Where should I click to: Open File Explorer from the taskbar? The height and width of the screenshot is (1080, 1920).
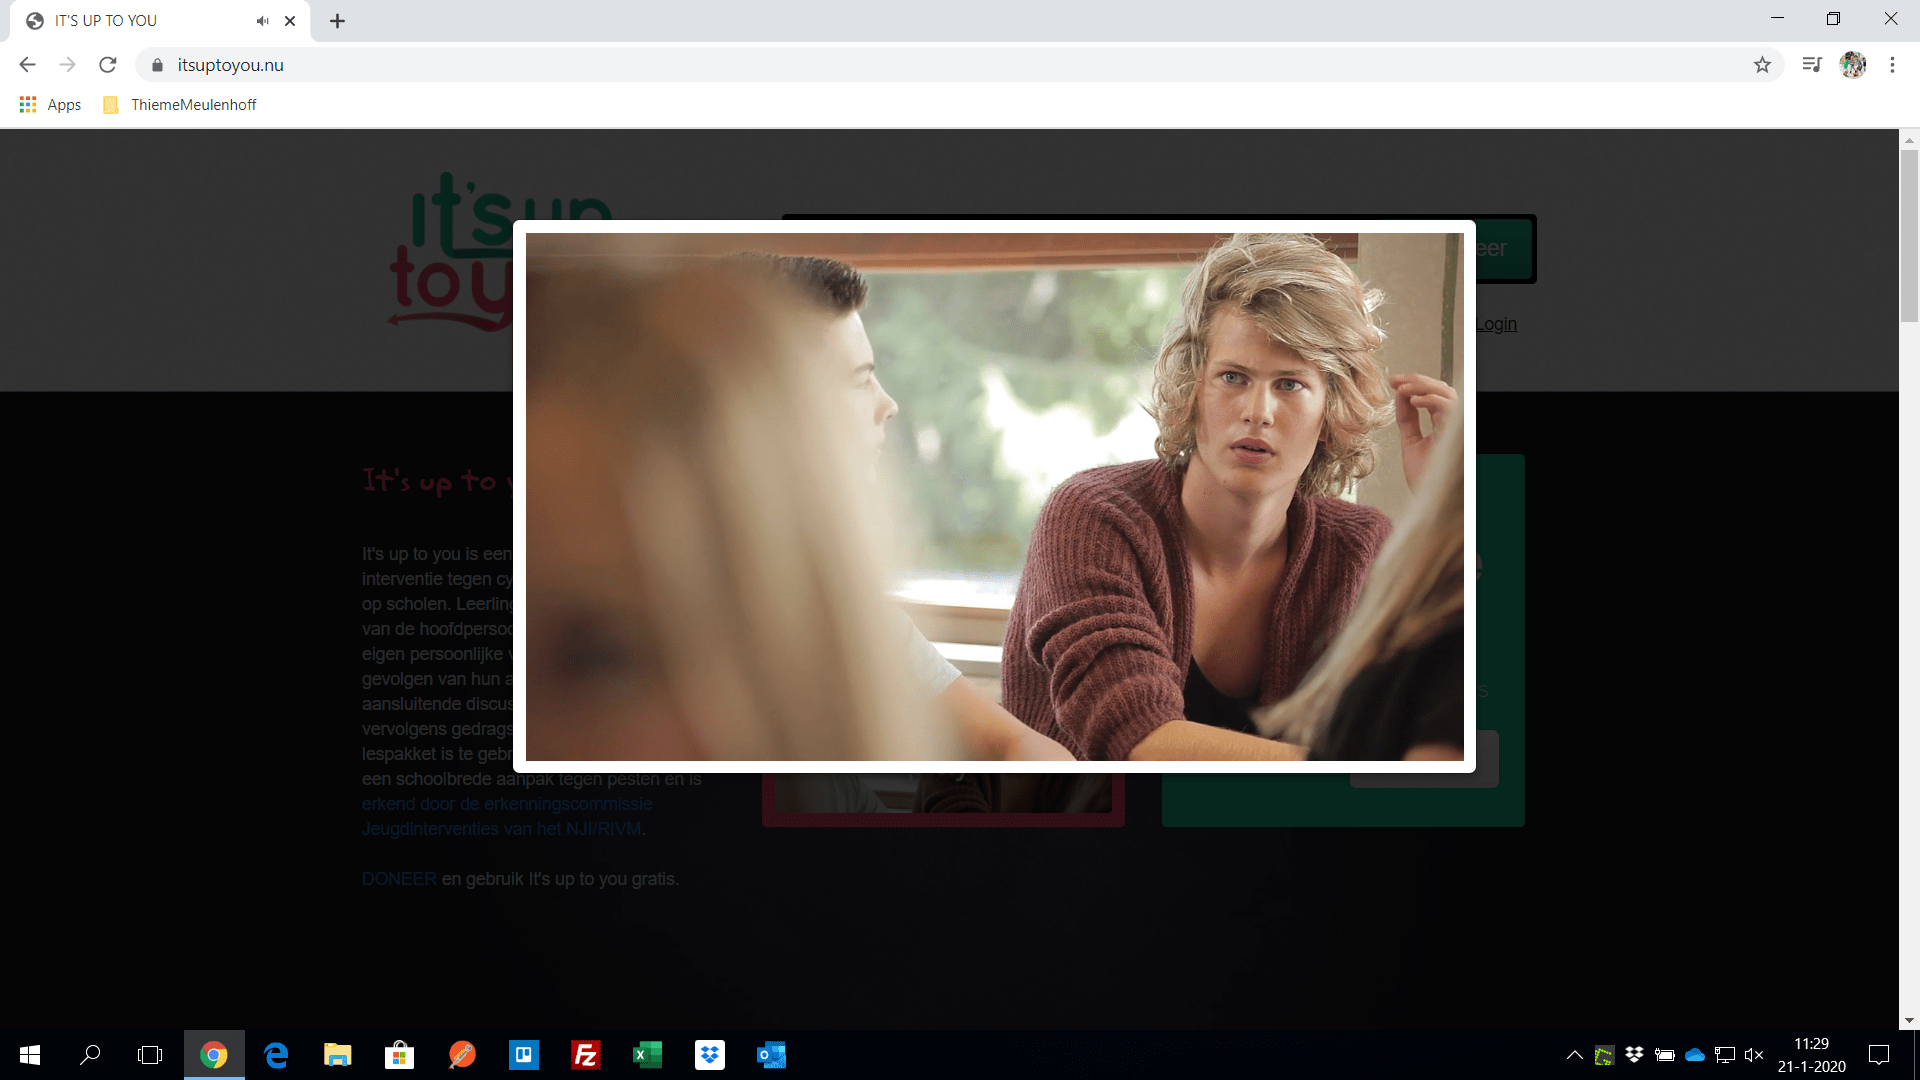[338, 1055]
